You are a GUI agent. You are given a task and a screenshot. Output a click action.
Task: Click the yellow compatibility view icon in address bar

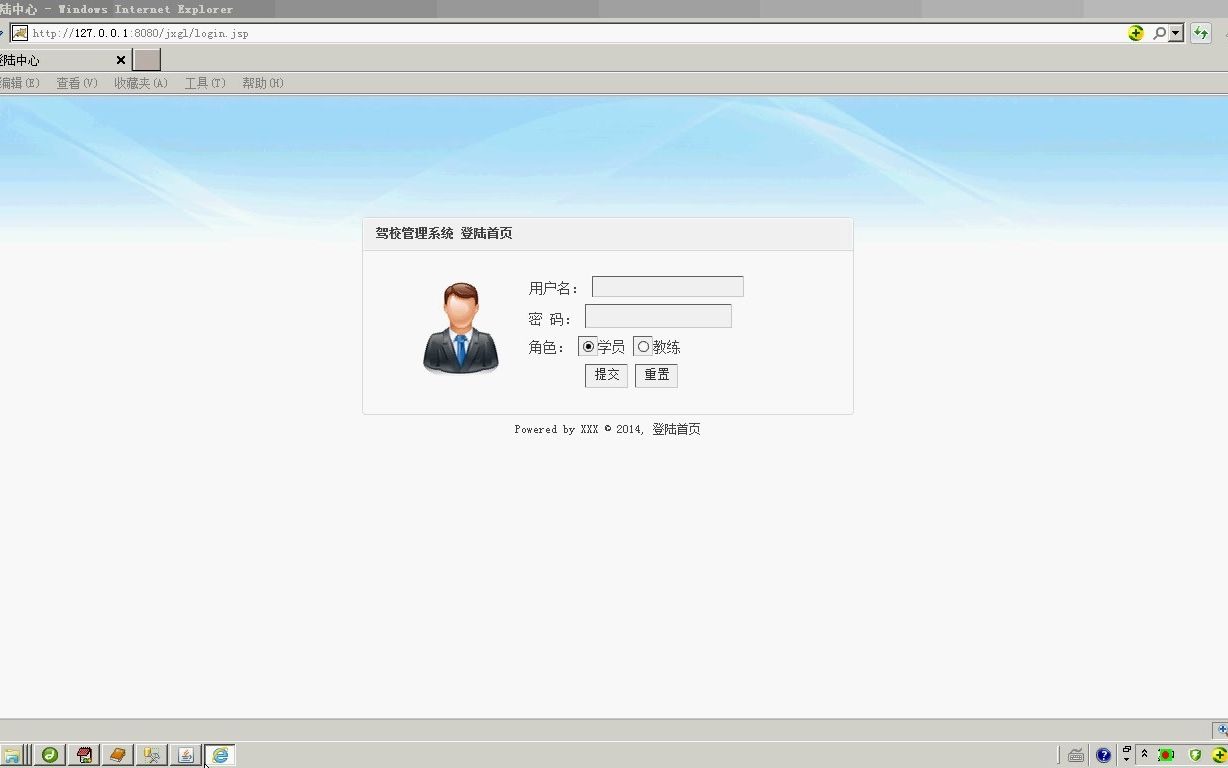1136,32
